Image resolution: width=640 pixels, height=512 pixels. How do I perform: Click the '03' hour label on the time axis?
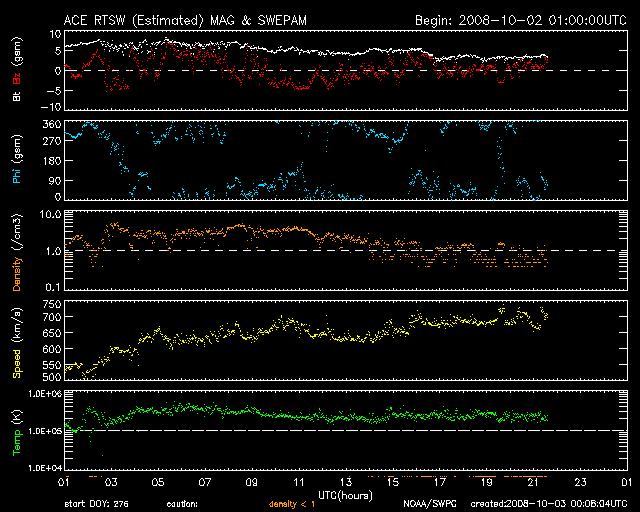111,482
